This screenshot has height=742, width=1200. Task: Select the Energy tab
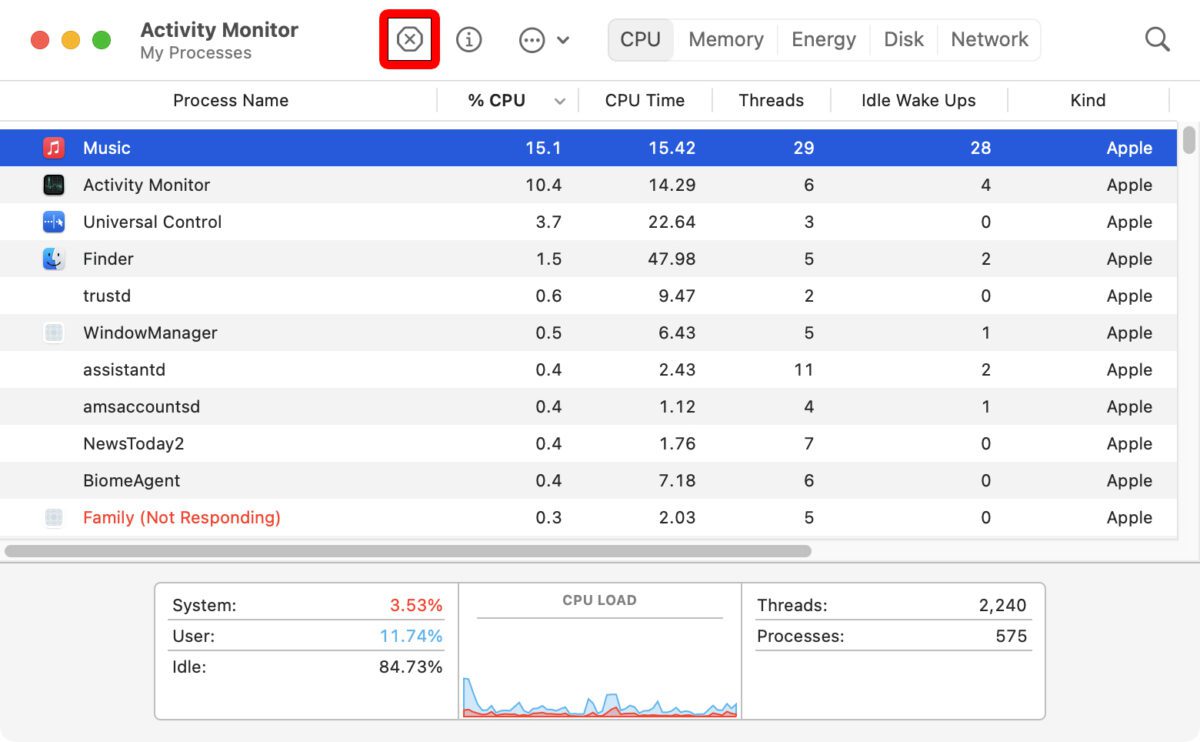[x=823, y=39]
